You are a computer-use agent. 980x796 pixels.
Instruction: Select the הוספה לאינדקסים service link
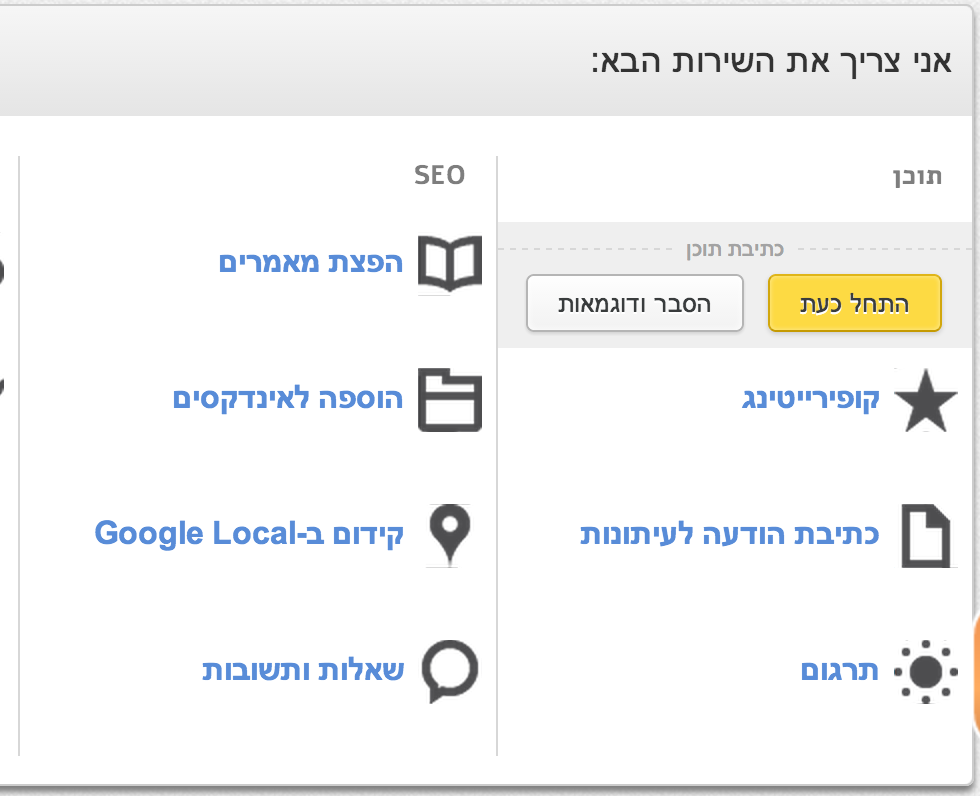[x=288, y=399]
